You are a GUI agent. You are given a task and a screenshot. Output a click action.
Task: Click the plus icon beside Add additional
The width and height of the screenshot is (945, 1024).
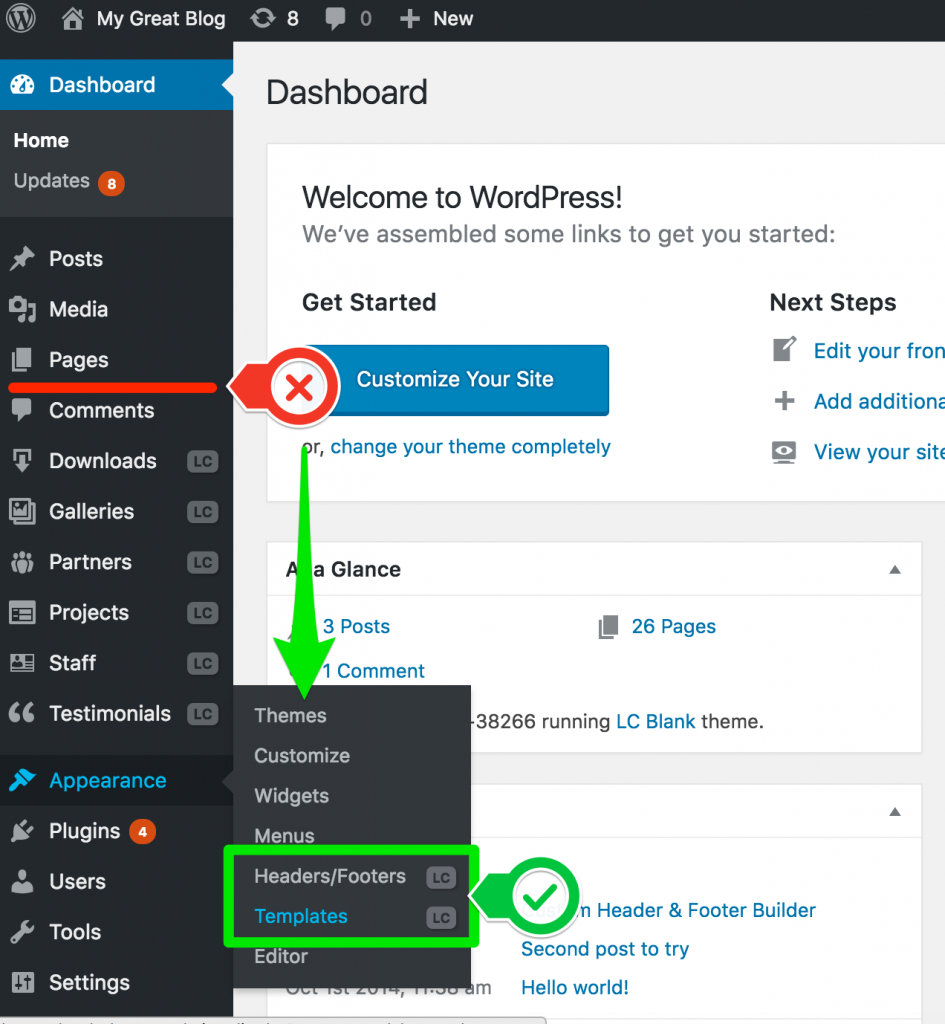click(x=784, y=400)
